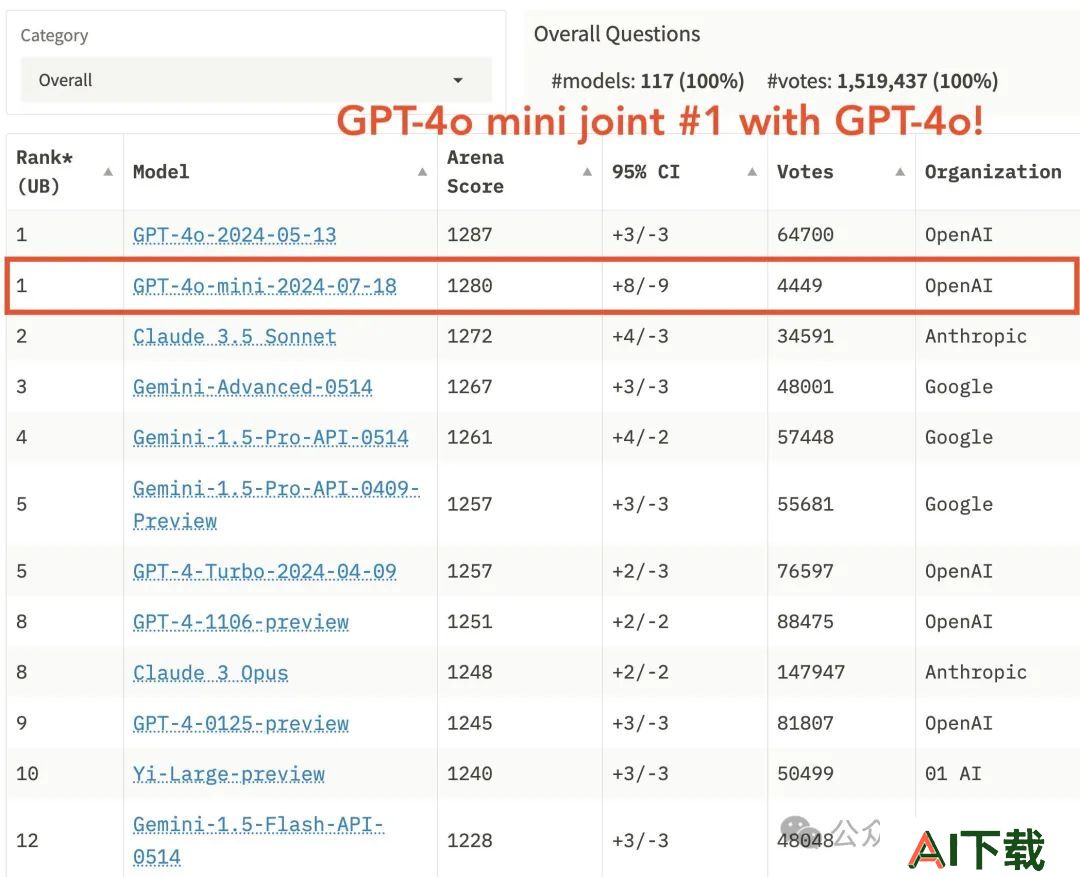Viewport: 1080px width, 877px height.
Task: Click the vote count 57448
Action: (x=804, y=437)
